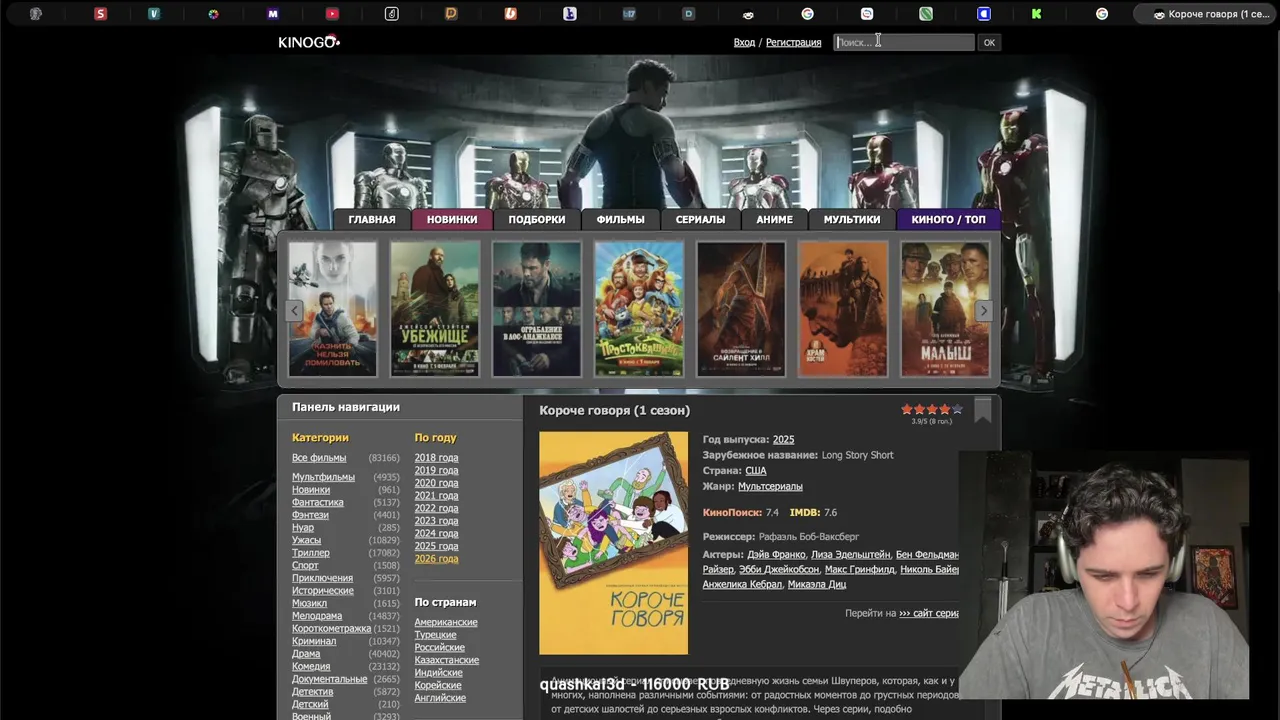Open the Короткометражка category
Image resolution: width=1280 pixels, height=720 pixels.
[331, 629]
